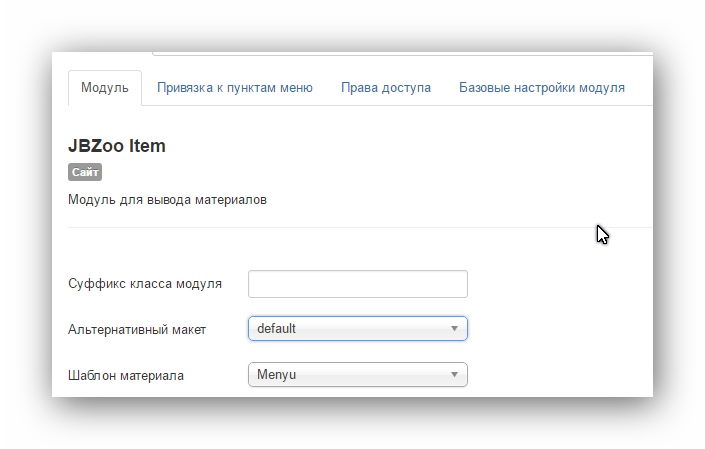Viewport: 705px width, 449px height.
Task: Click the JBZoo Item heading
Action: [x=117, y=146]
